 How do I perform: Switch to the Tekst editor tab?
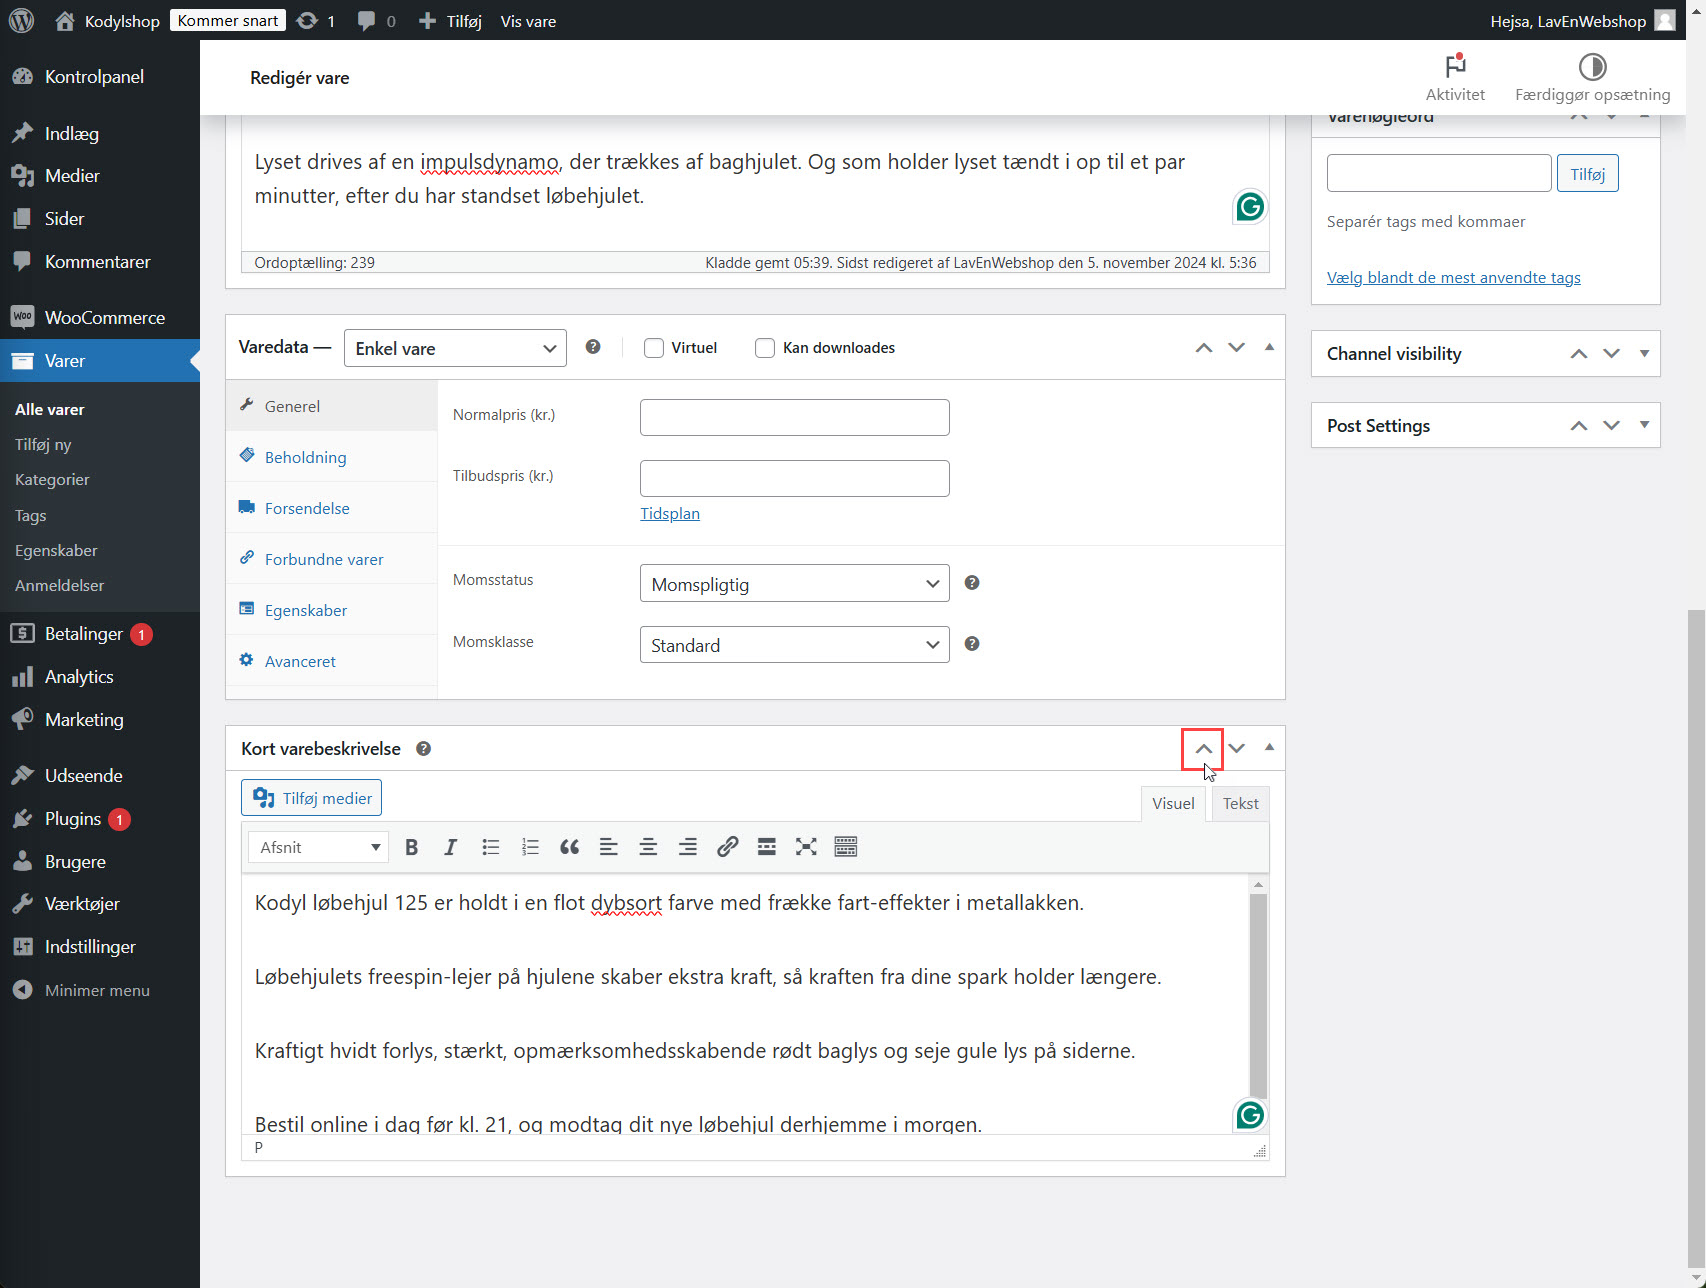pyautogui.click(x=1239, y=803)
